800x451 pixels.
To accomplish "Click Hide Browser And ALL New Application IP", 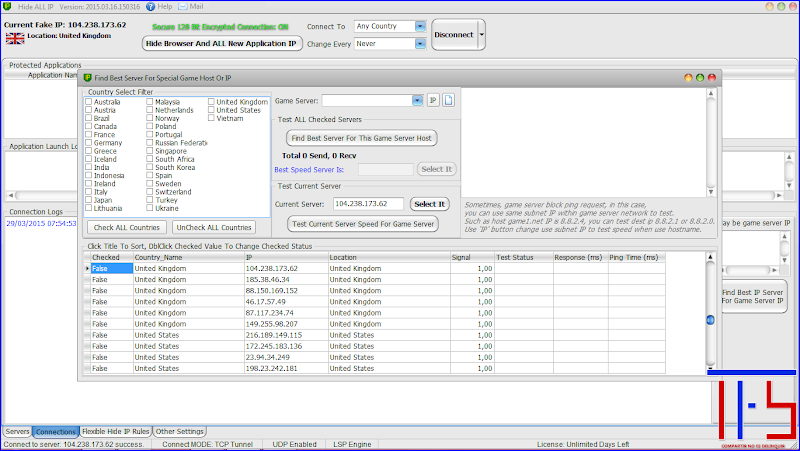I will 221,43.
